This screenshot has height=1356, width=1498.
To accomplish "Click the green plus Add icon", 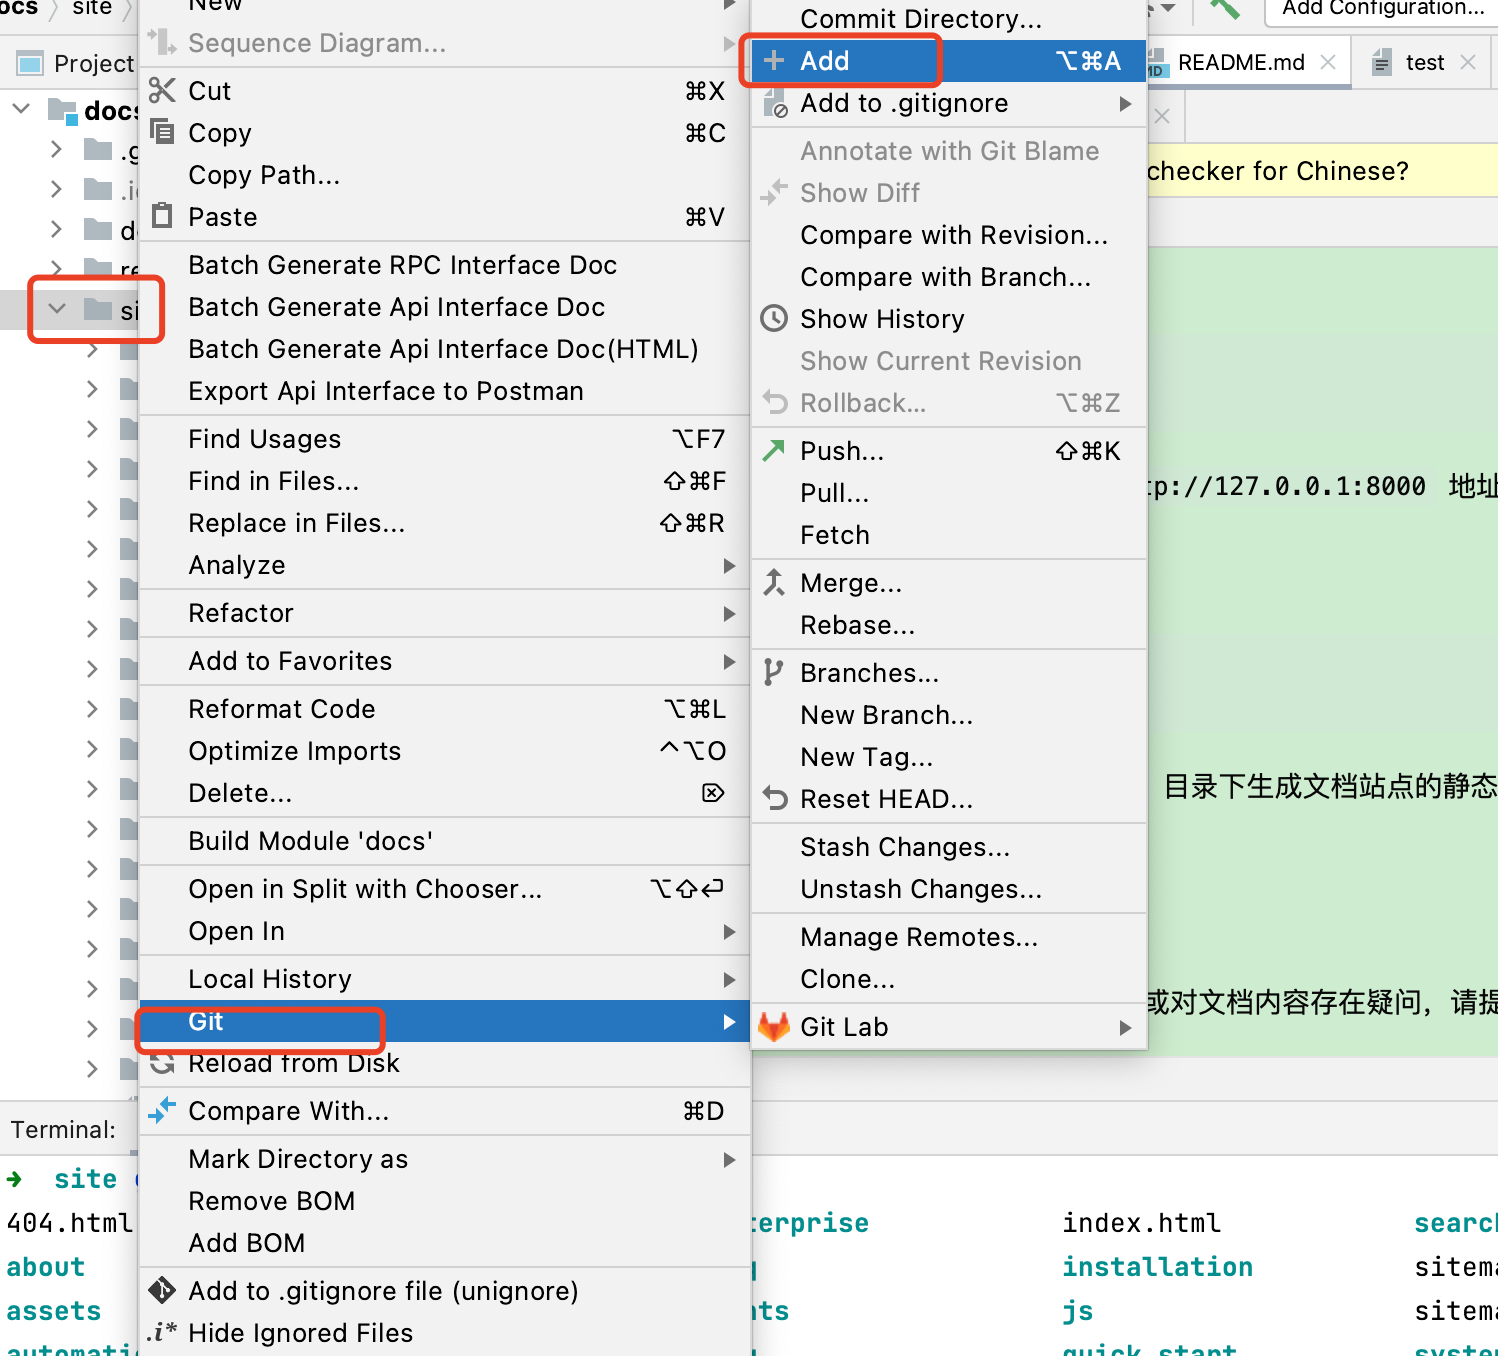I will point(773,60).
